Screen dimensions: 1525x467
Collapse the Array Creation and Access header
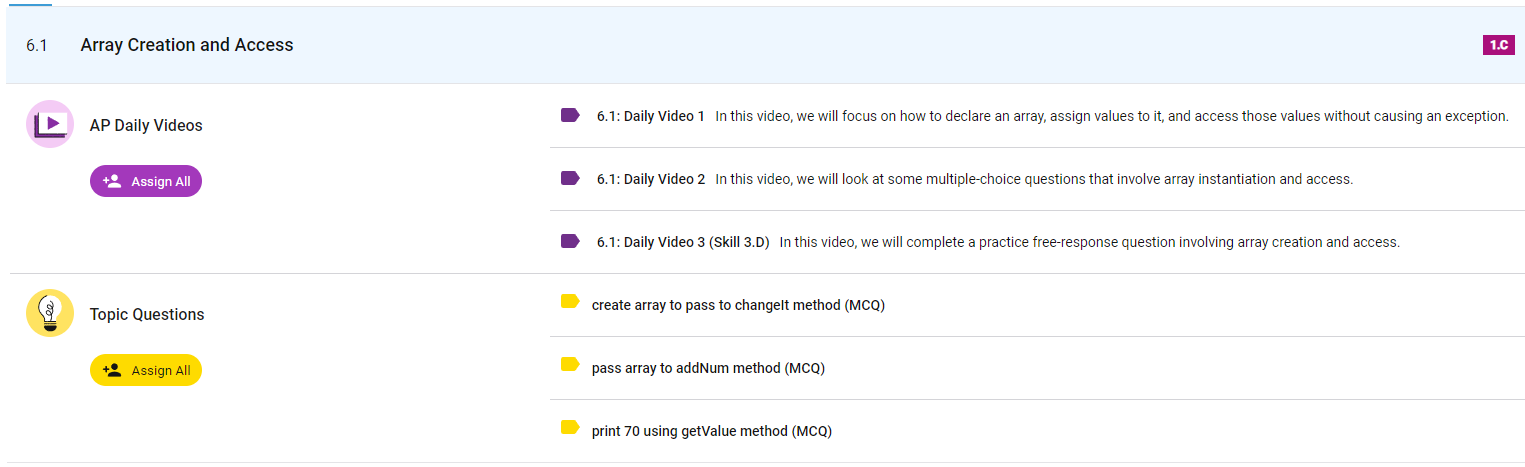pyautogui.click(x=187, y=45)
